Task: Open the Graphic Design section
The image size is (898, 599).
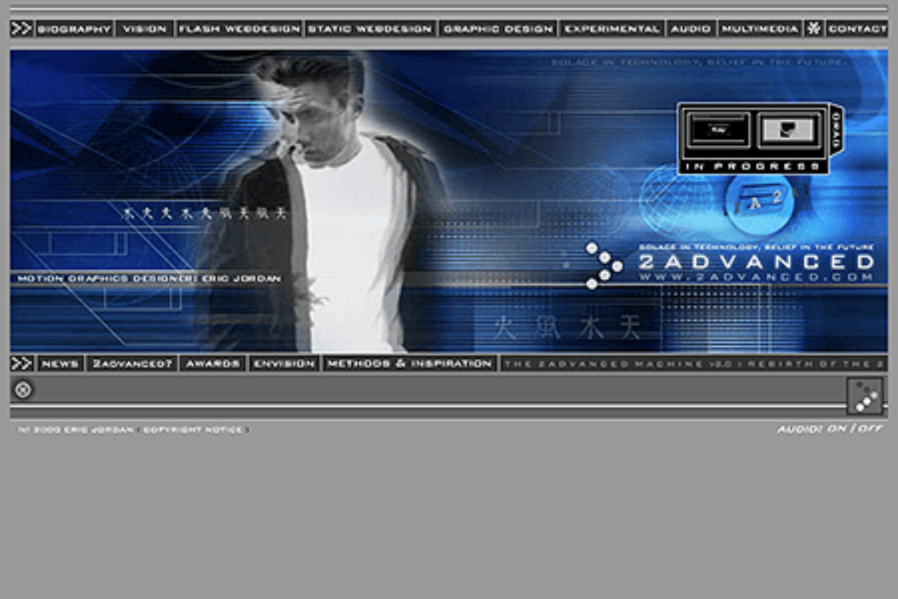Action: tap(498, 29)
